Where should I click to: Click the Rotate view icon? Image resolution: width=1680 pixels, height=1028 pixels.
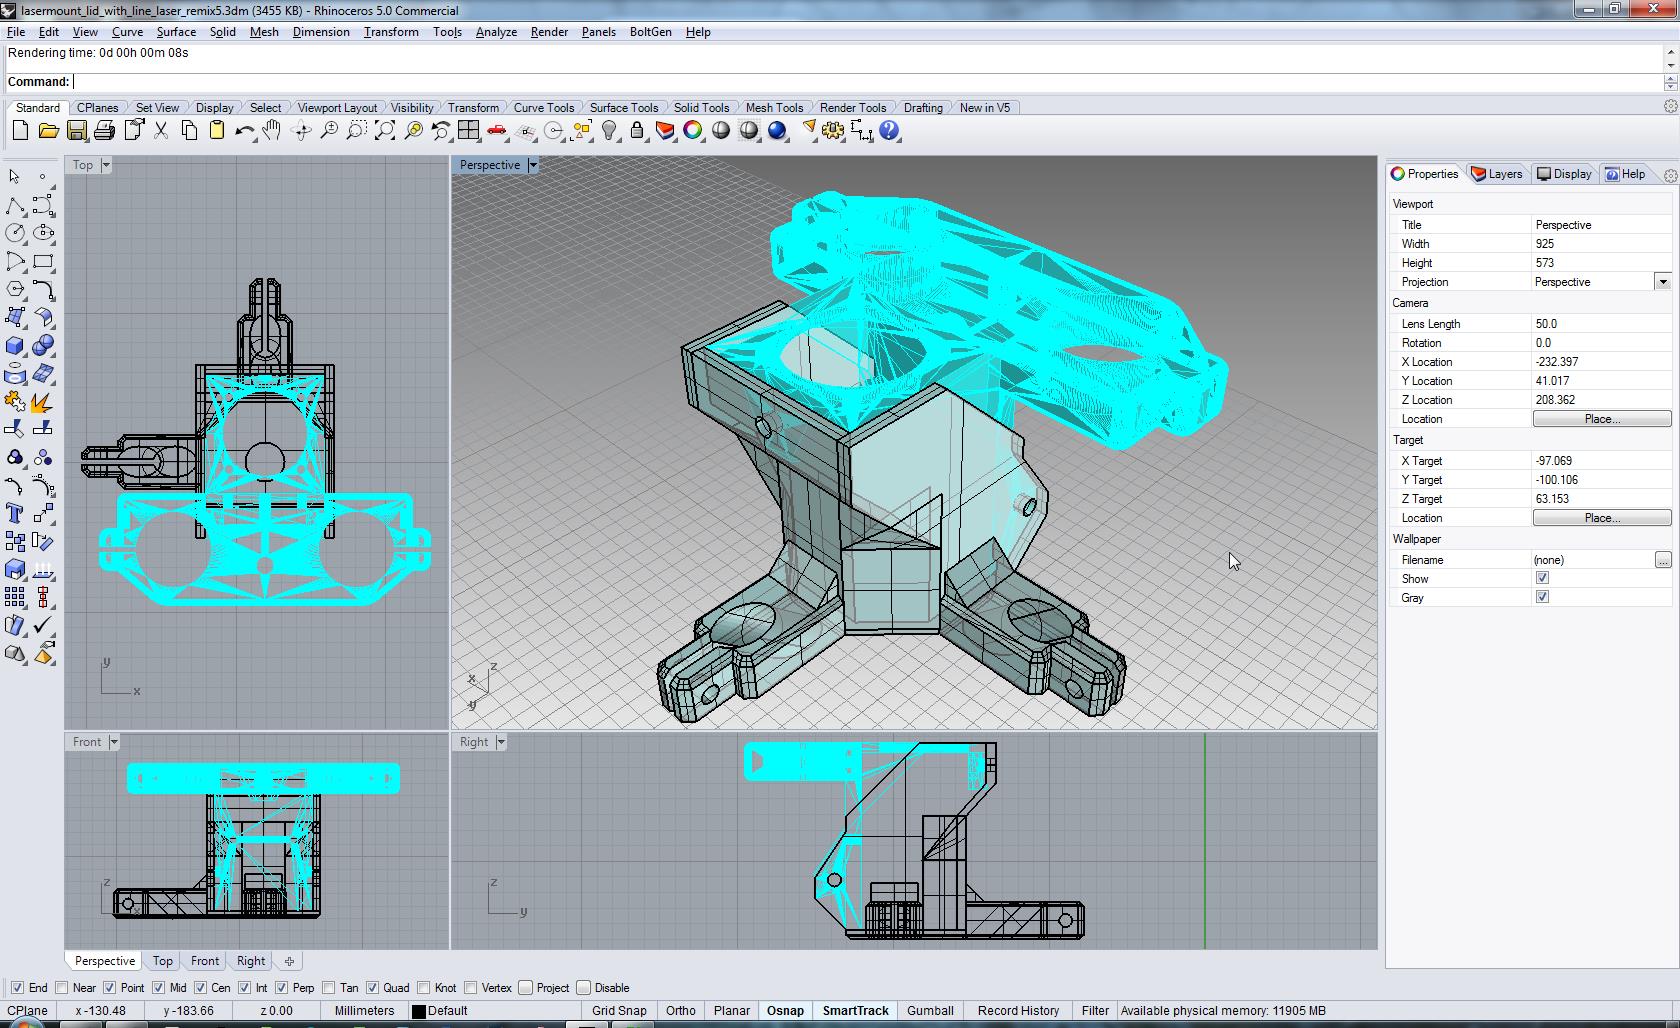(300, 131)
